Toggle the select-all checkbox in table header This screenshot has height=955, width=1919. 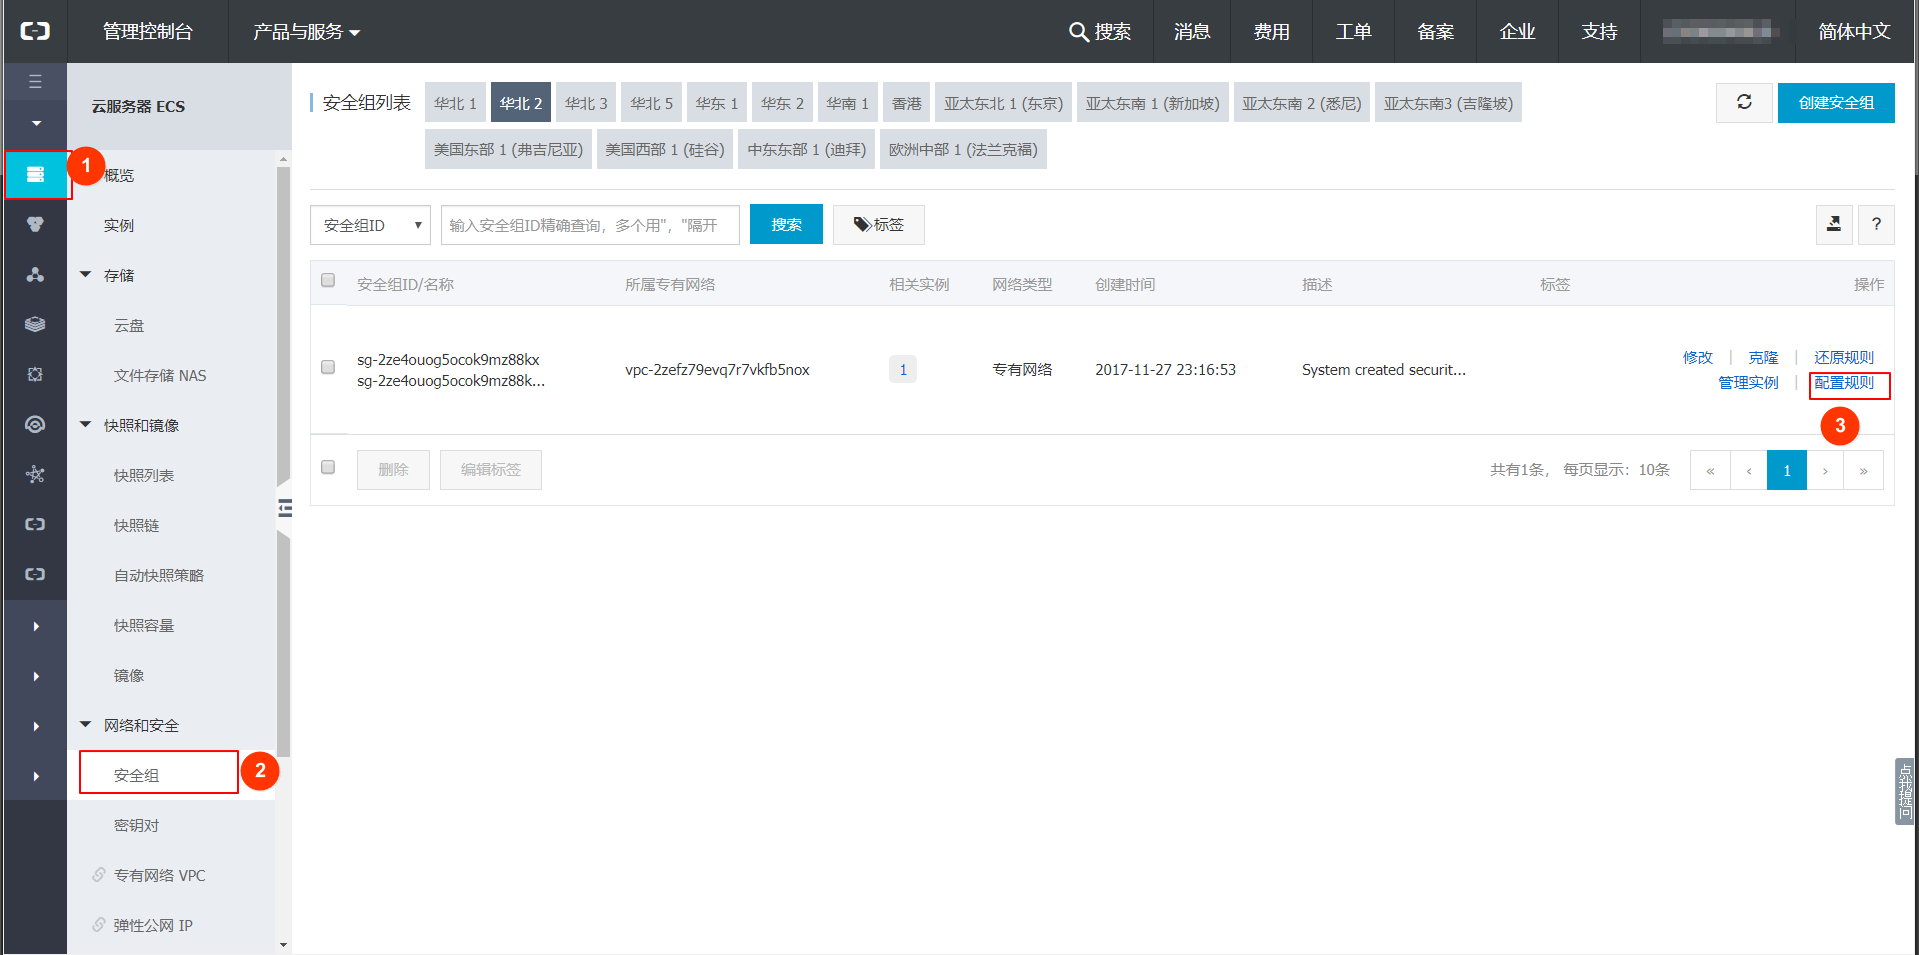pos(328,281)
